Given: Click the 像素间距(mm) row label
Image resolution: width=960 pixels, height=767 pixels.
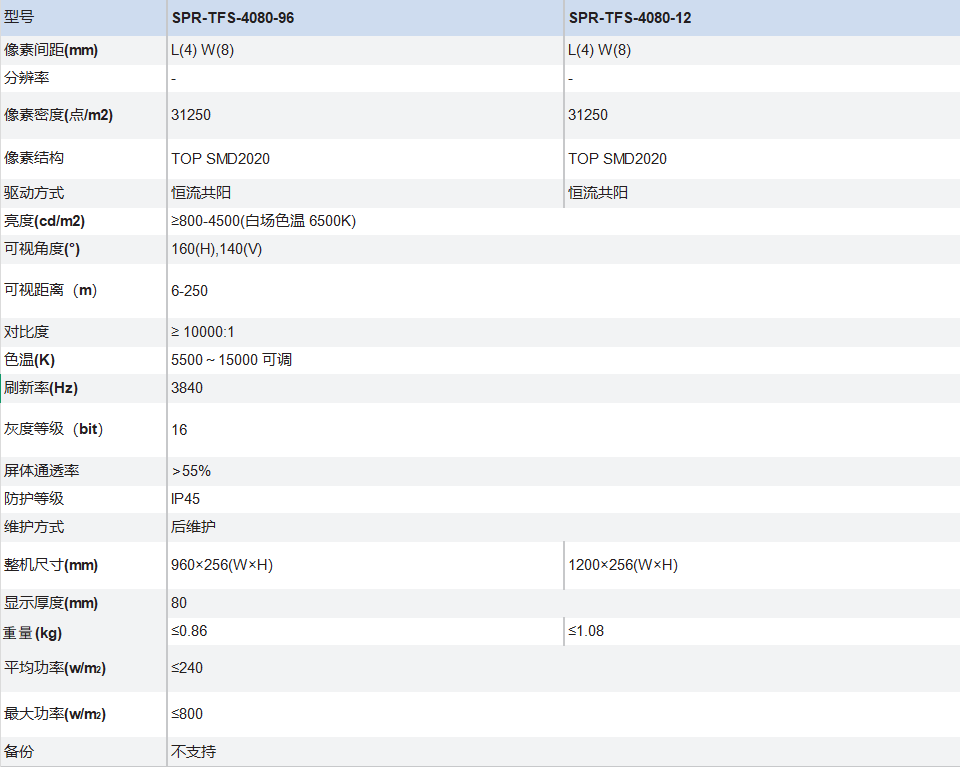Looking at the screenshot, I should (x=51, y=50).
